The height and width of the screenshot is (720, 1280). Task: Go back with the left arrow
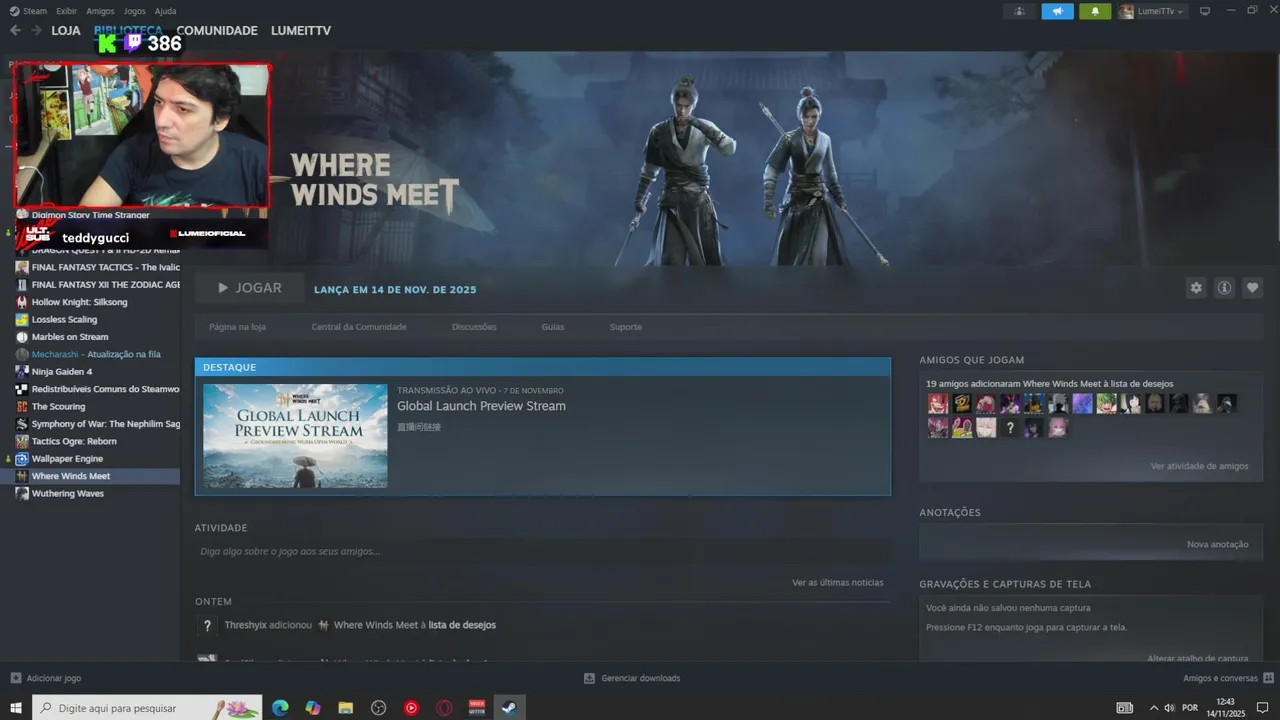15,31
